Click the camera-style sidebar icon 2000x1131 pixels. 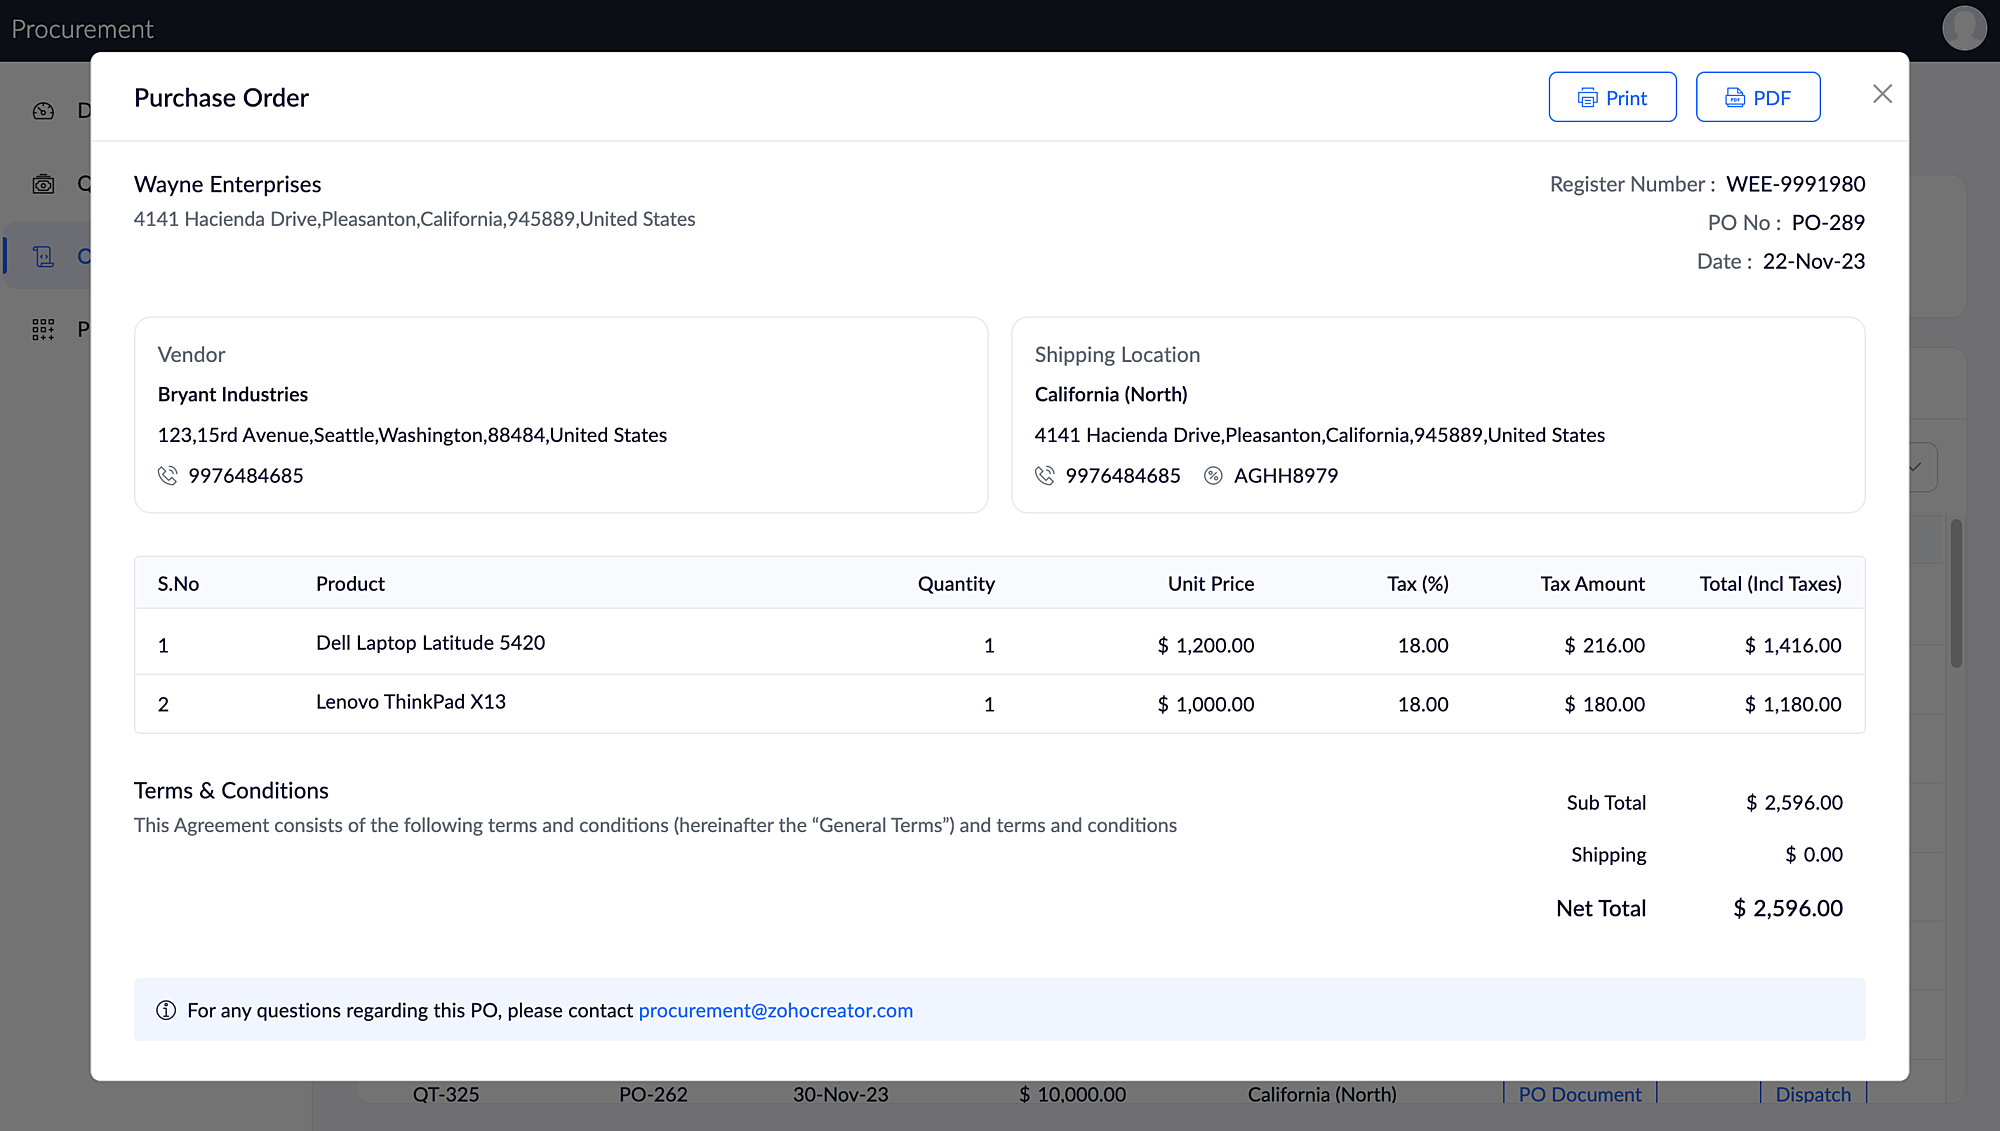click(x=43, y=184)
